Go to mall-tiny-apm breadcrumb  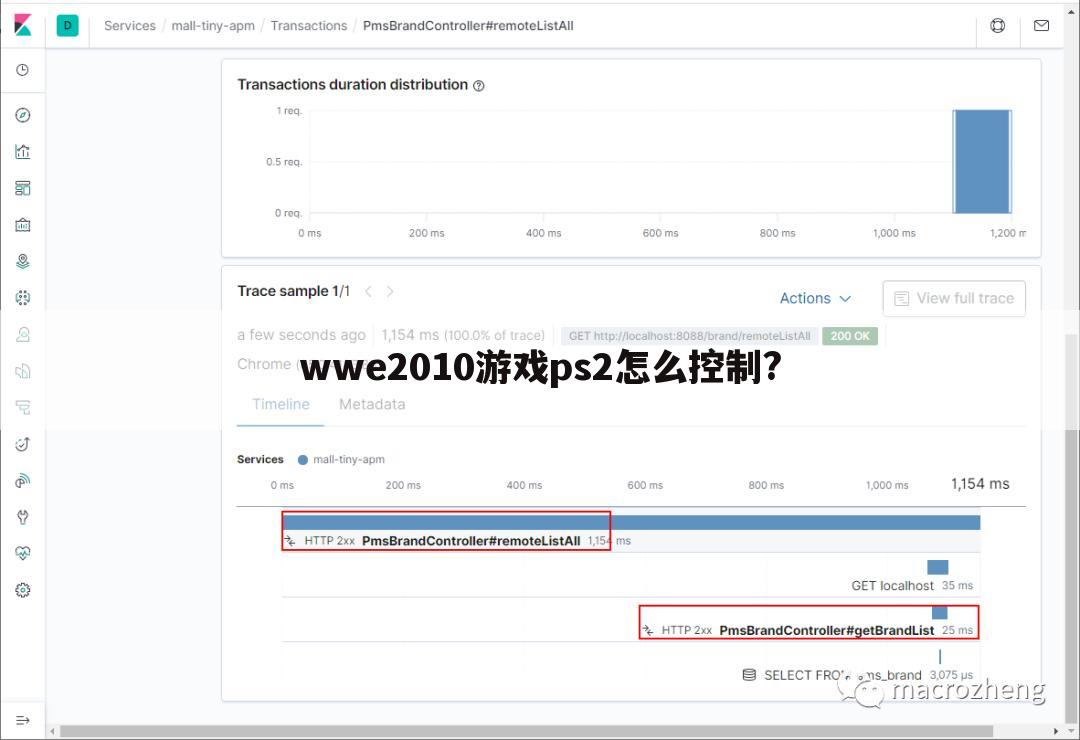(213, 25)
